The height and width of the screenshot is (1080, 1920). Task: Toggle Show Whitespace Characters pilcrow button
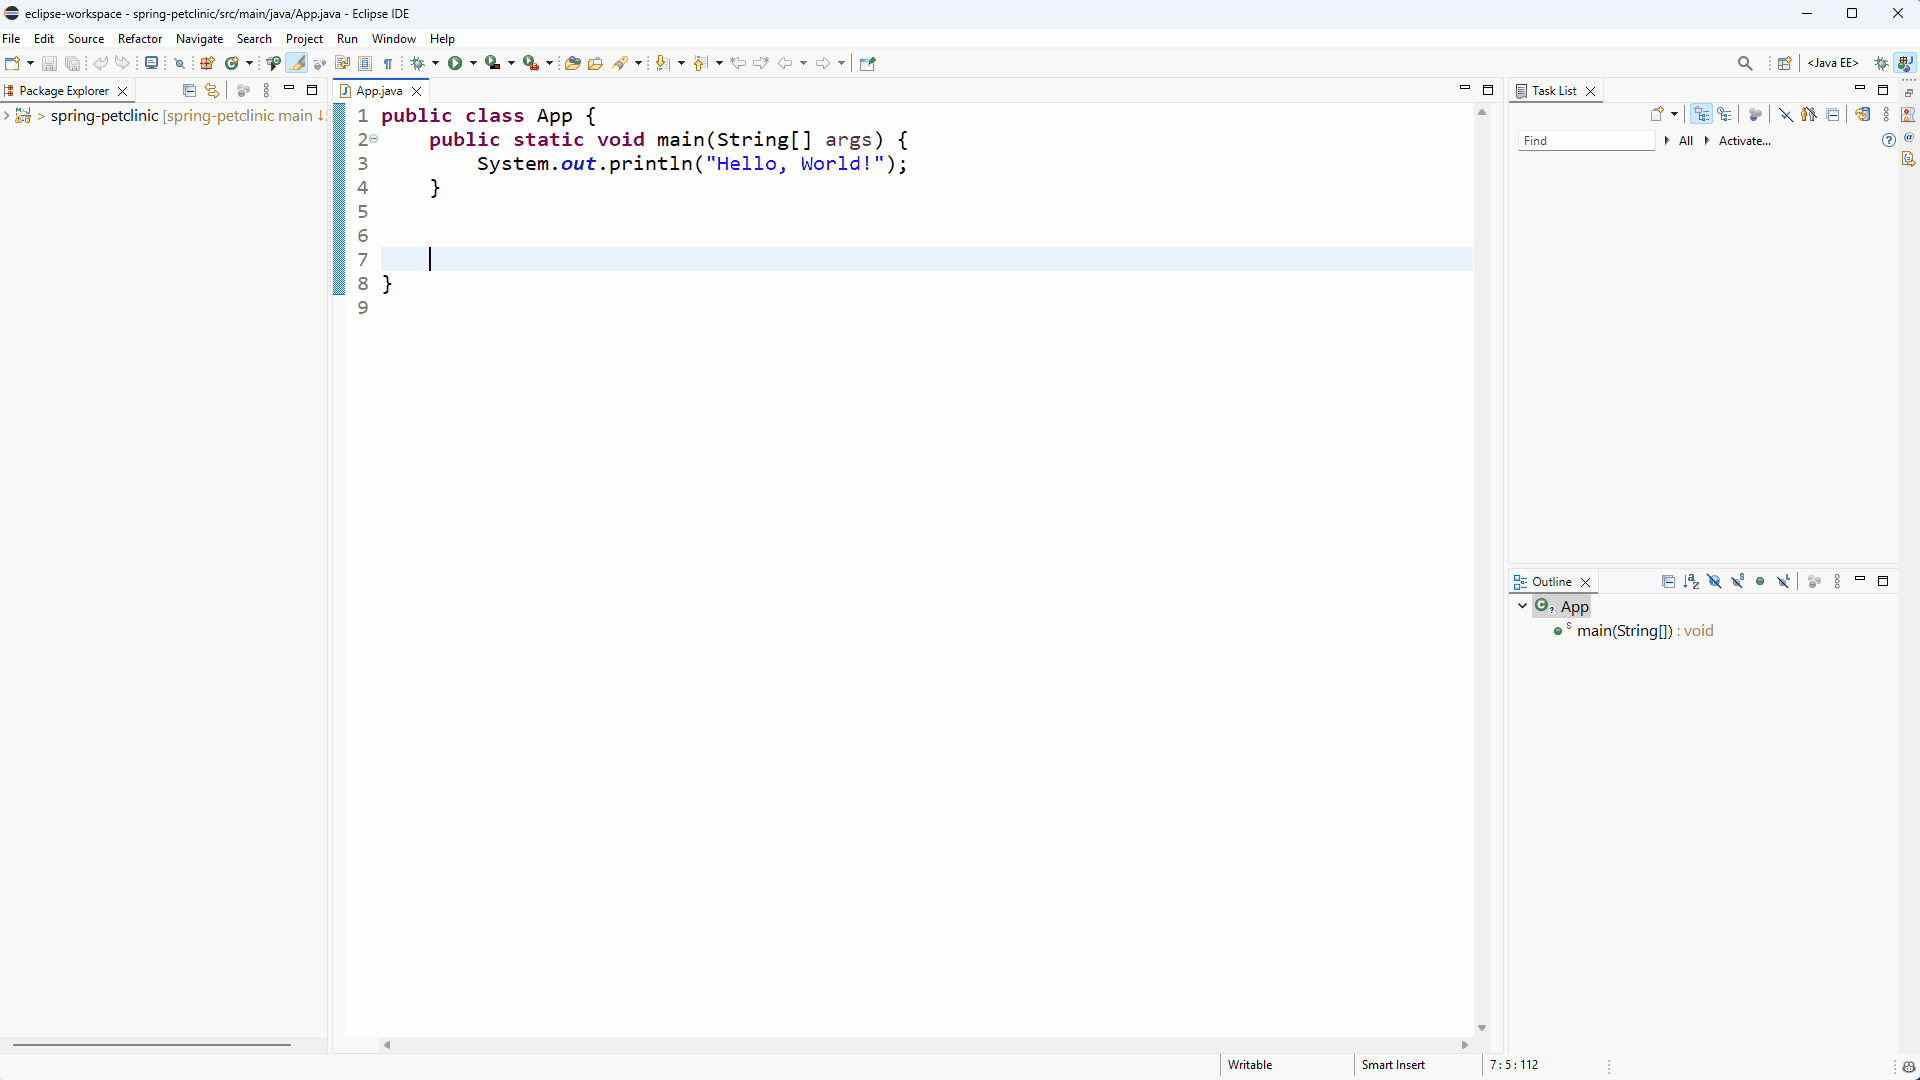point(388,63)
